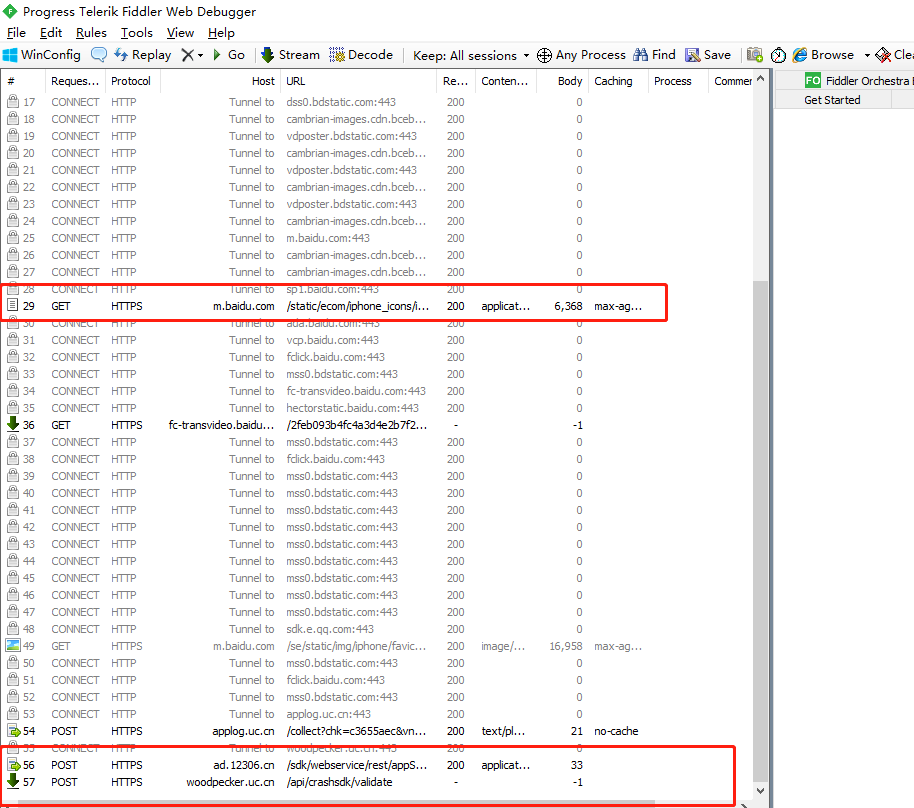Click URL /api/crashsdk/validate
Image resolution: width=914 pixels, height=808 pixels.
(339, 782)
